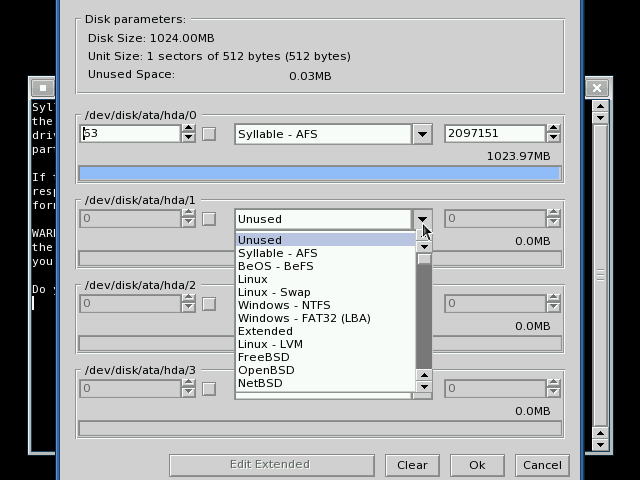Screen dimensions: 640x480
Task: Collapse the hda/1 "Unused" type dropdown arrow
Action: click(422, 219)
